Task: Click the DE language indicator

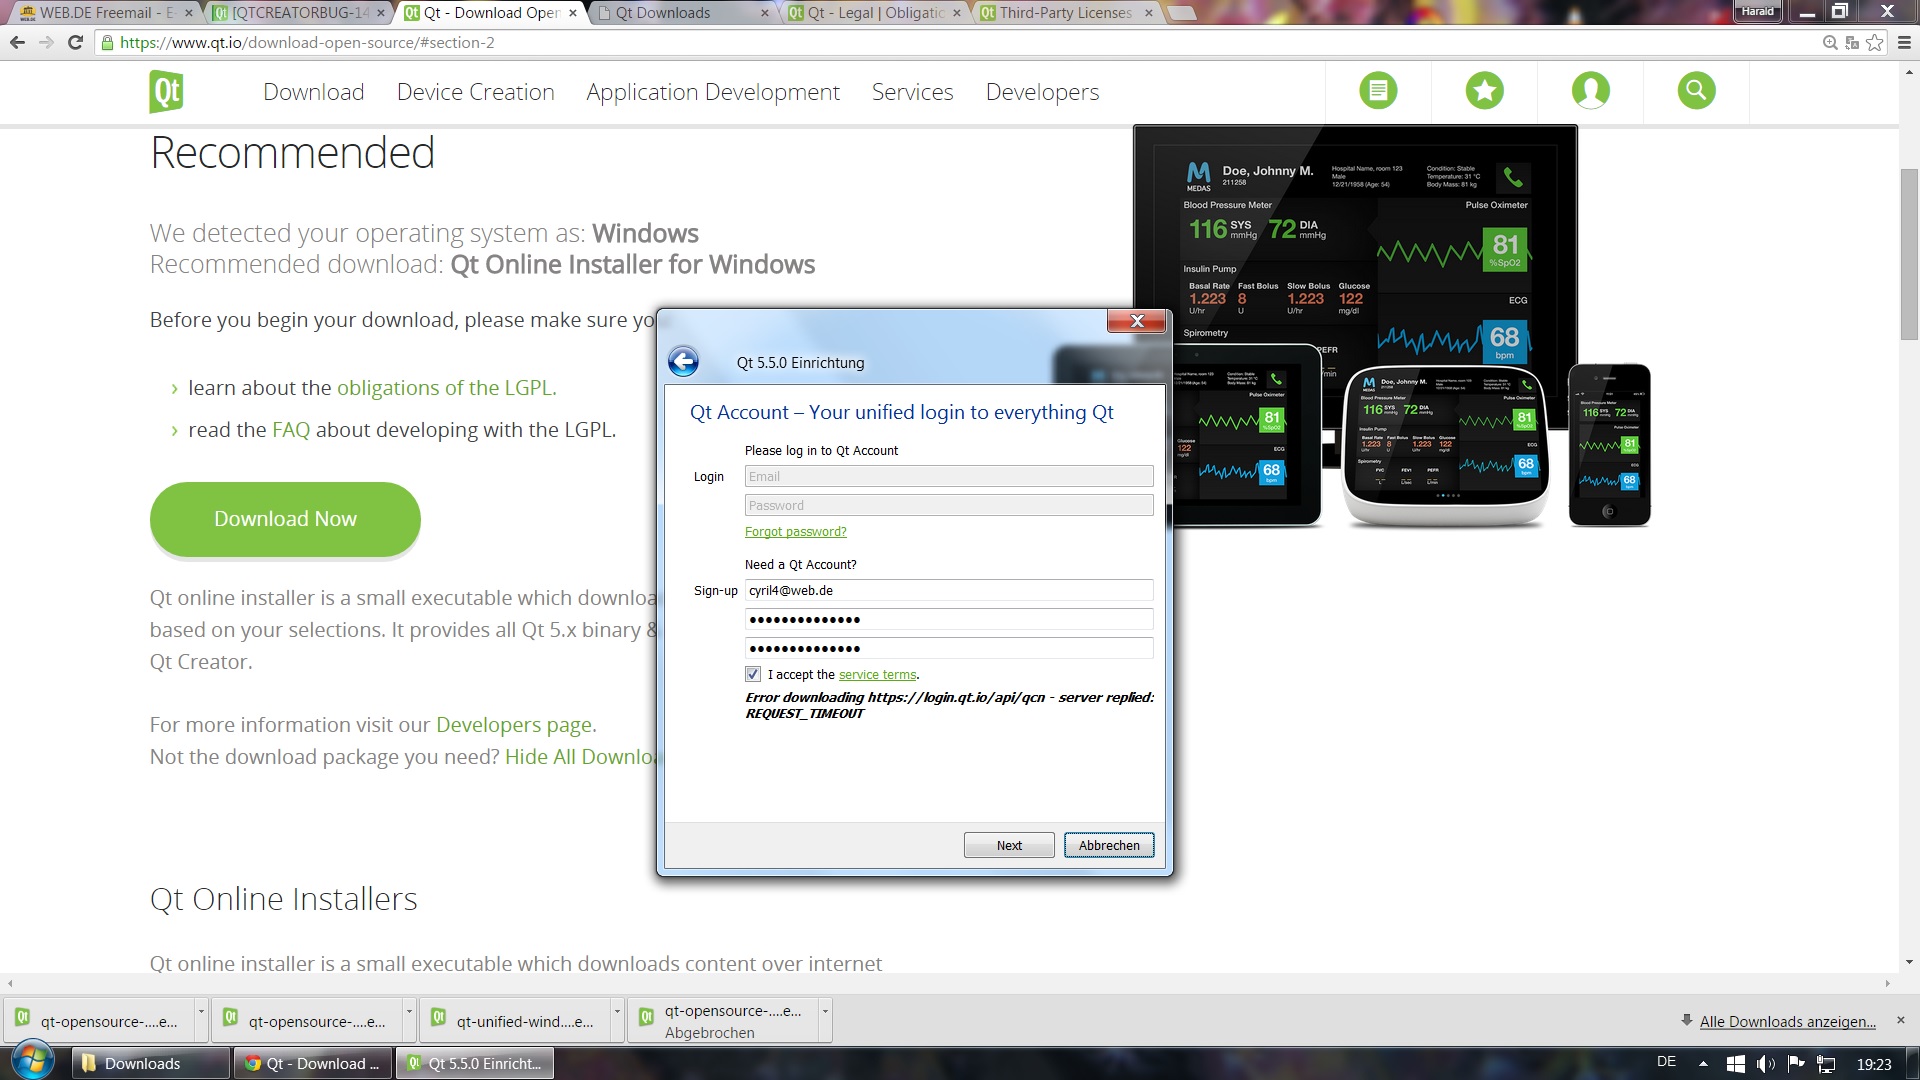Action: (x=1666, y=1062)
